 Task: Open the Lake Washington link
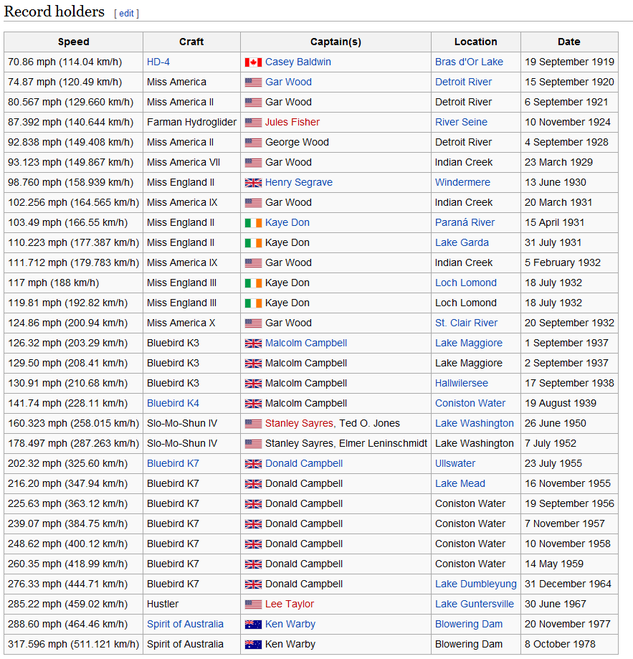click(474, 423)
